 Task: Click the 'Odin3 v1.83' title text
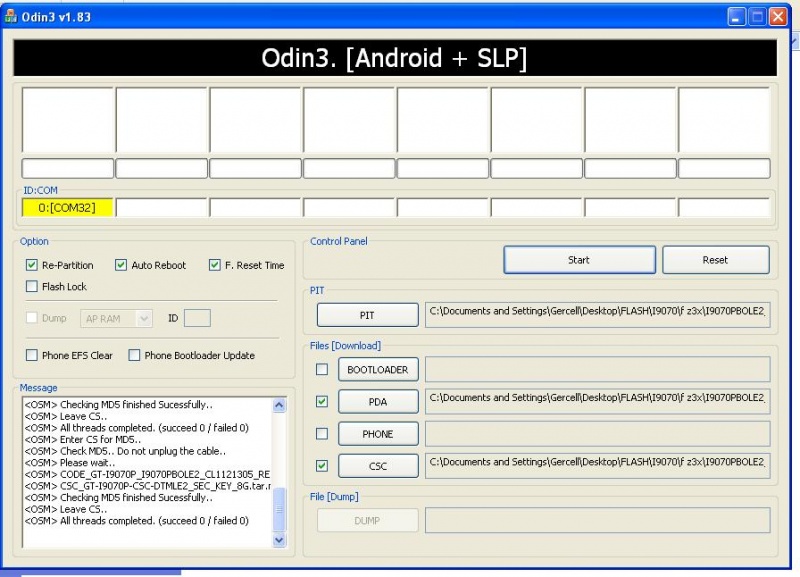pyautogui.click(x=56, y=17)
